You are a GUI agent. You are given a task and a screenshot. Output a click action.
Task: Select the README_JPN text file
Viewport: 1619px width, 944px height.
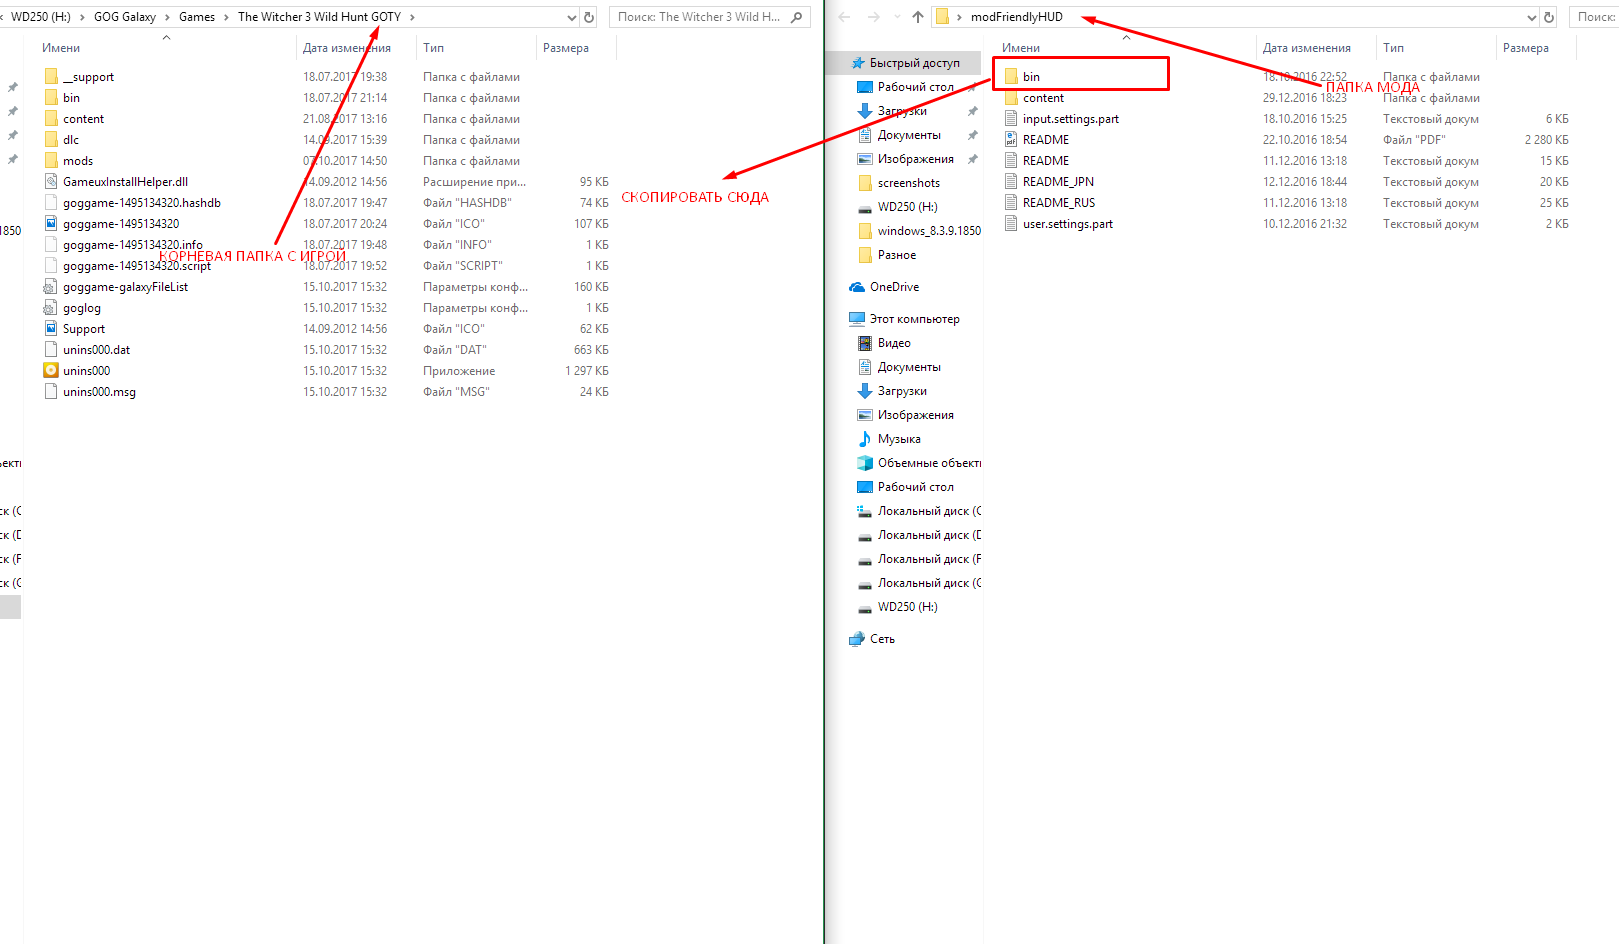click(1058, 182)
